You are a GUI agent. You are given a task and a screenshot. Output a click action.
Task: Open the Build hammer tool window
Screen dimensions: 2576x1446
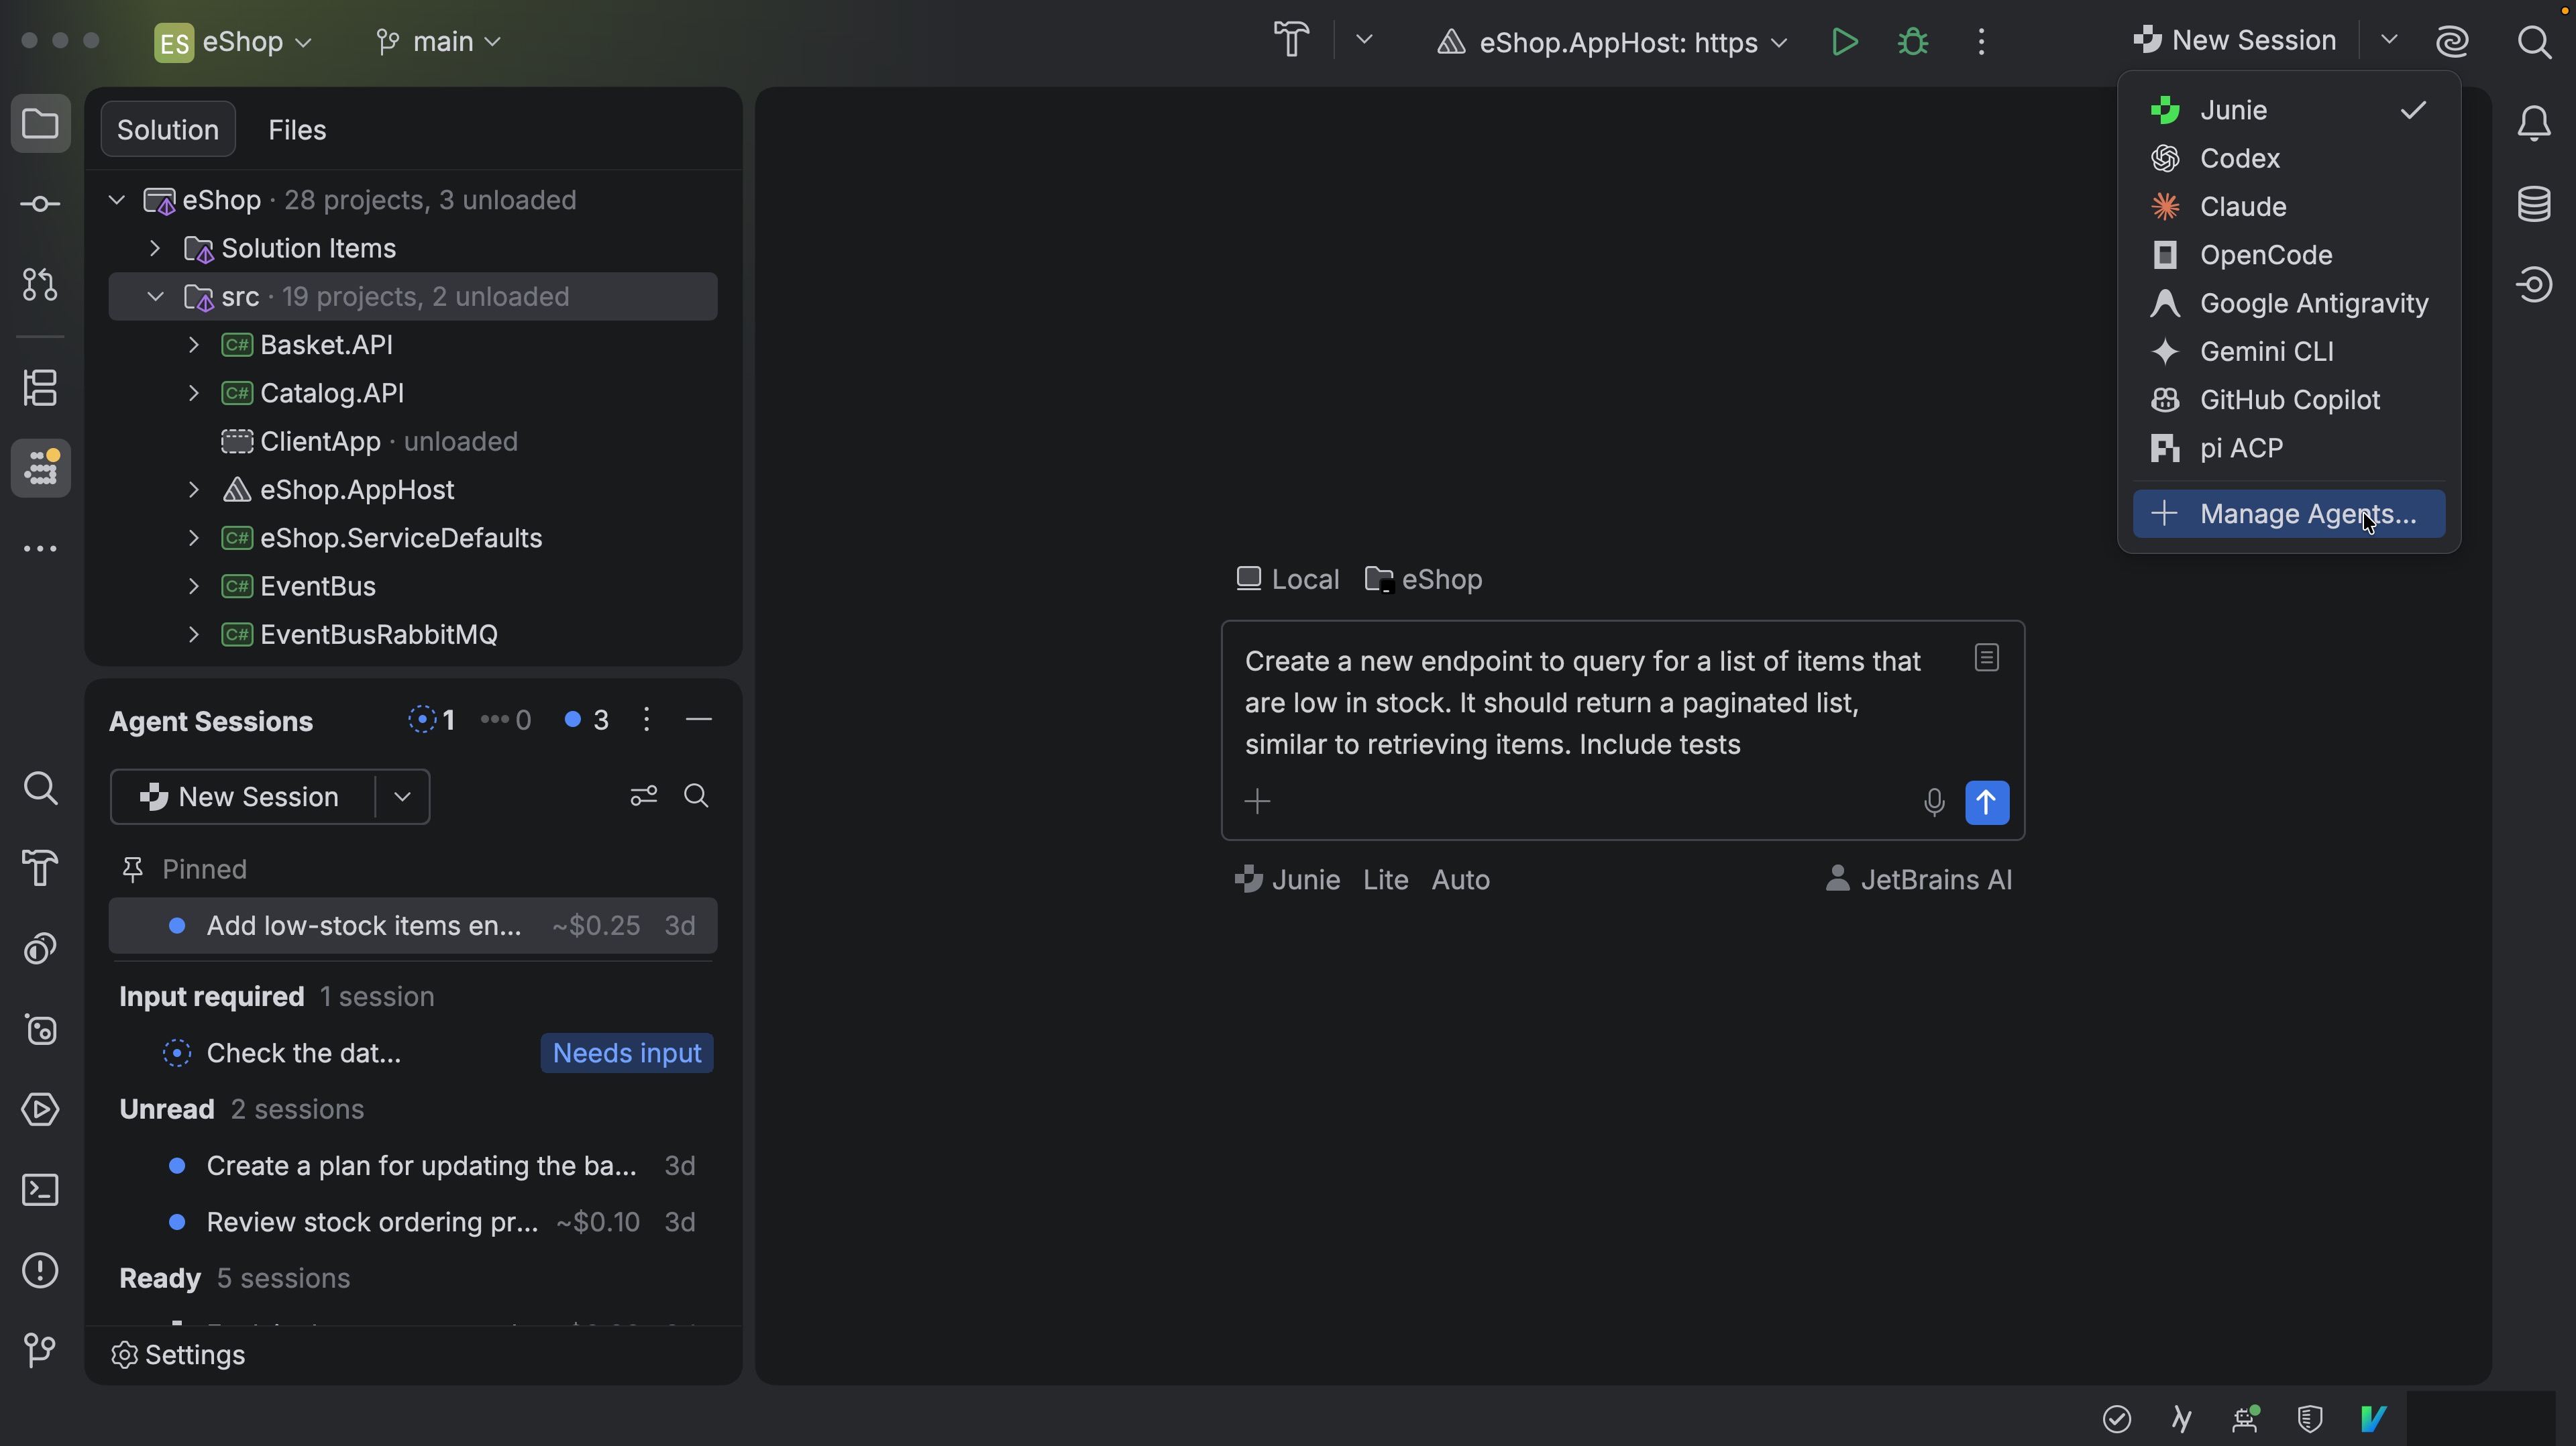pos(40,868)
